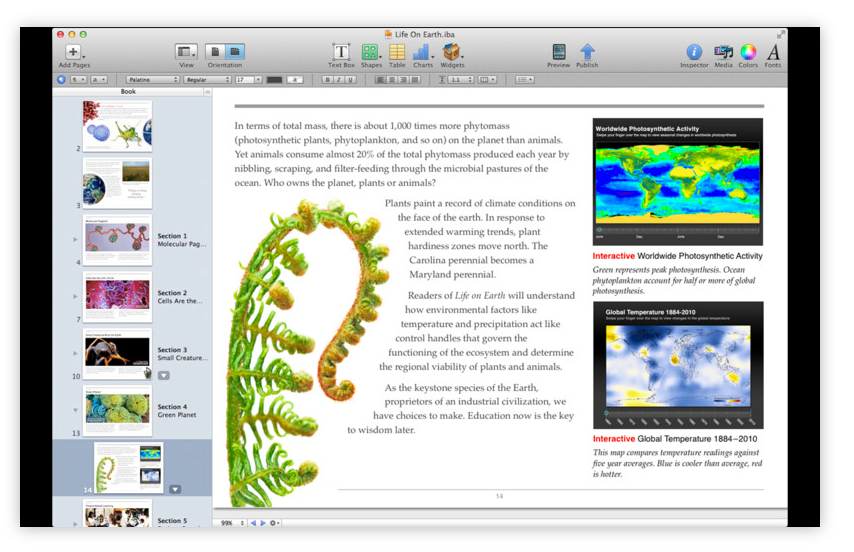854x552 pixels.
Task: Expand Section 1 Molecular Pag disclosure triangle
Action: tap(75, 240)
